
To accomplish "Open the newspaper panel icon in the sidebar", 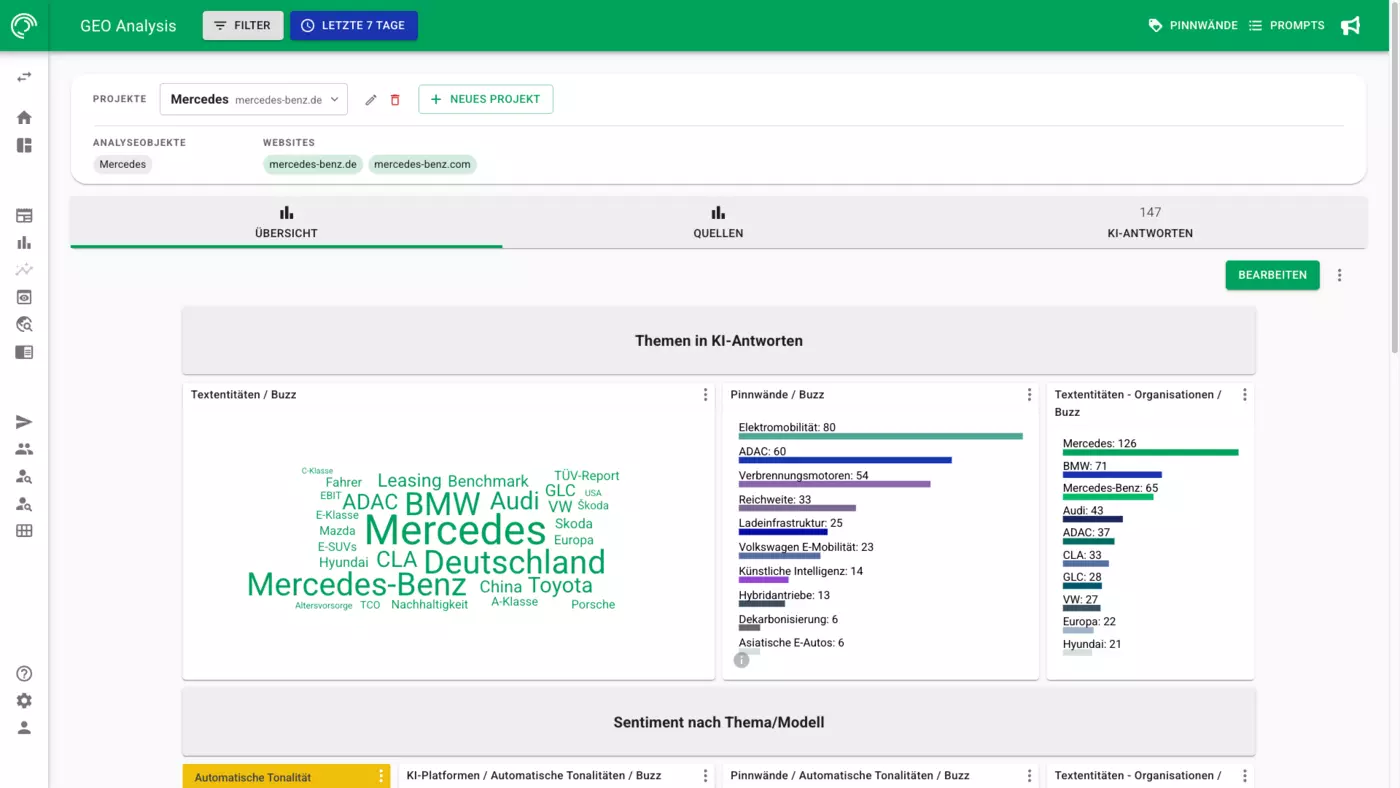I will 24,352.
